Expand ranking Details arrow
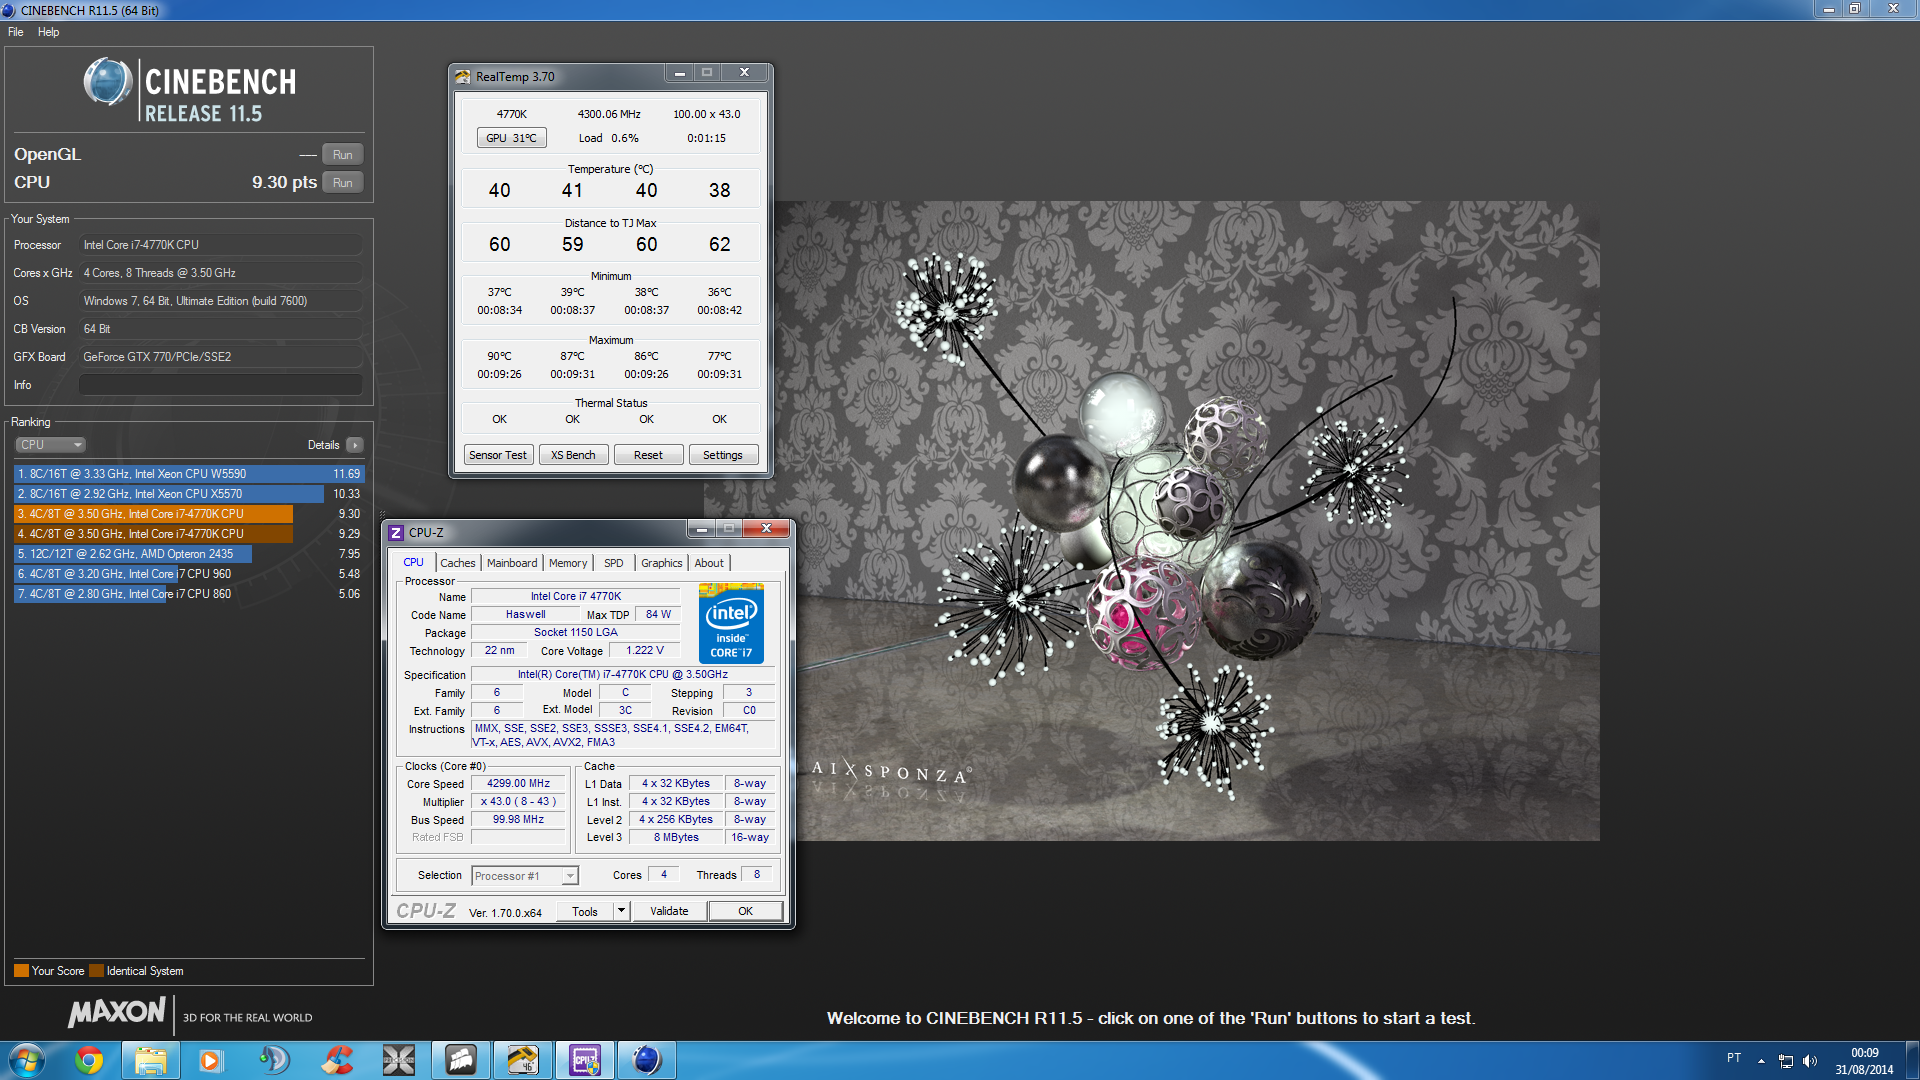This screenshot has width=1920, height=1080. tap(354, 445)
